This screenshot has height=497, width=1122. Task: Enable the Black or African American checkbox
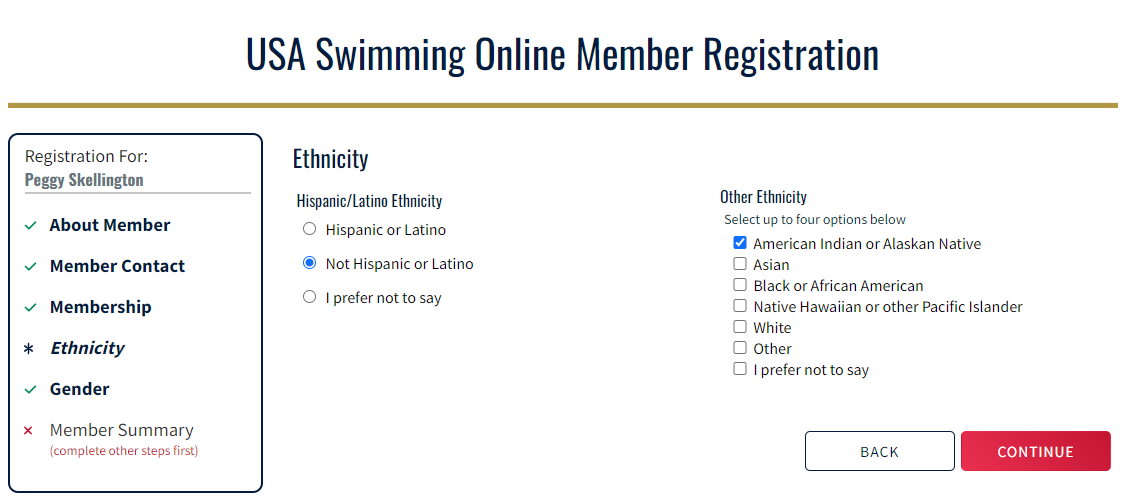[x=740, y=285]
